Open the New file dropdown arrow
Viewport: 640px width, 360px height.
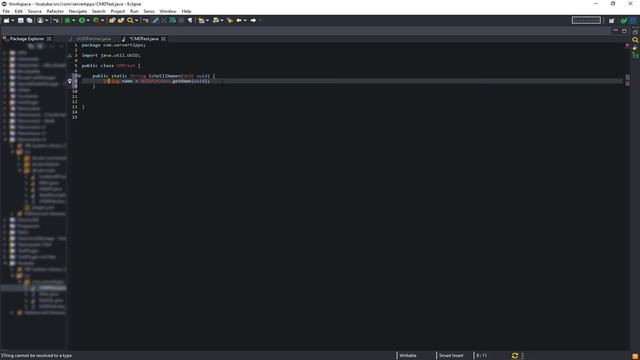tap(13, 20)
